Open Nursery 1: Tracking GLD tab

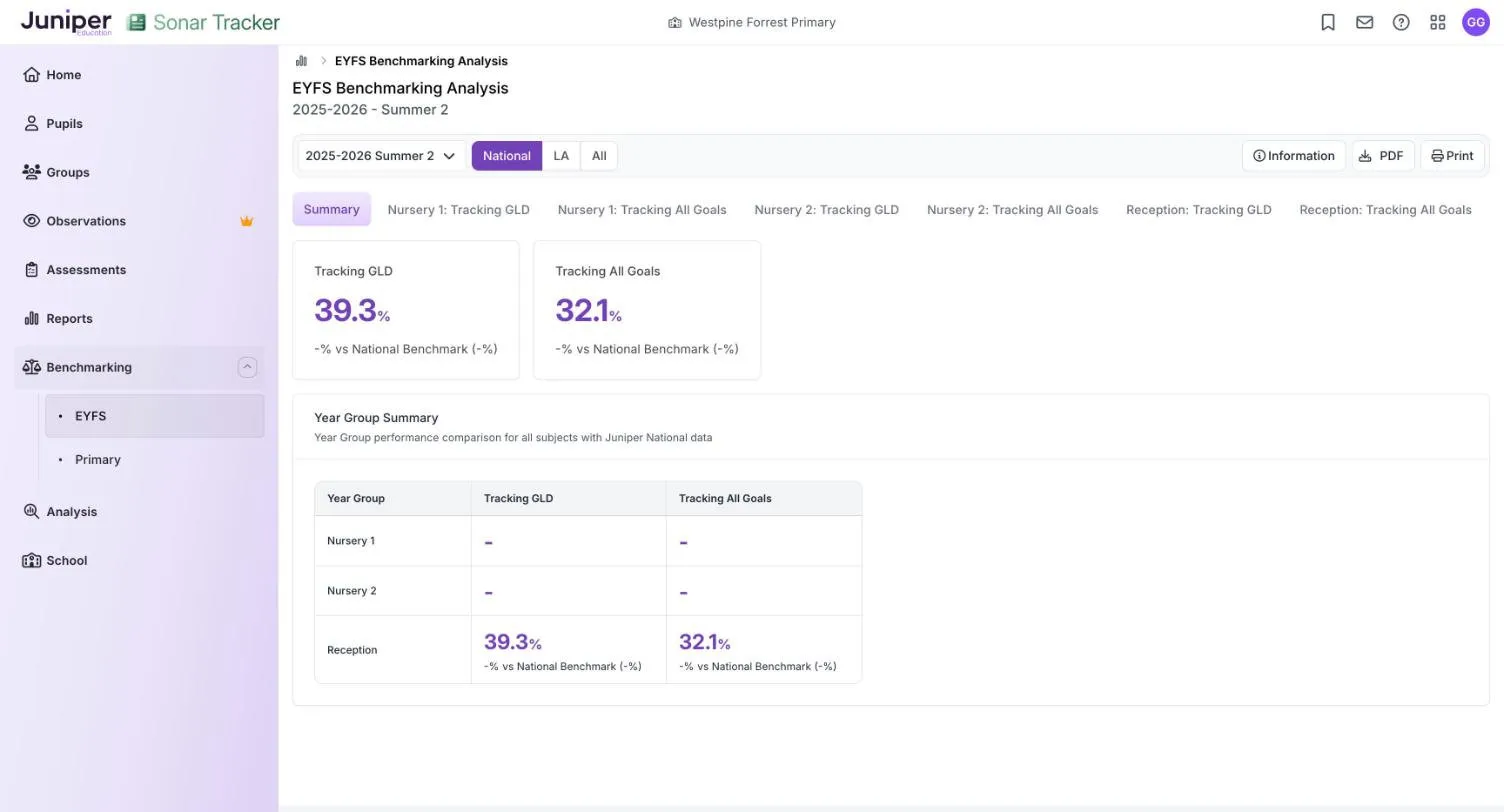click(x=459, y=210)
